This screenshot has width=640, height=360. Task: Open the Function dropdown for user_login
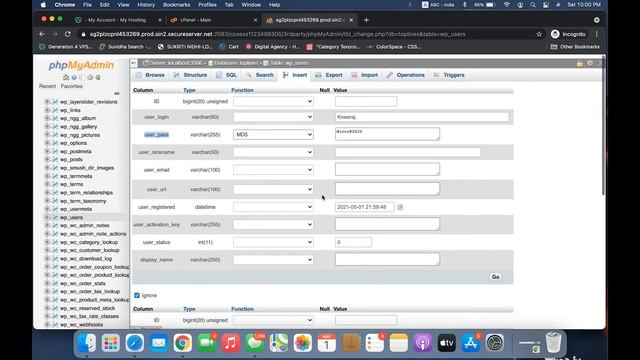pos(273,117)
